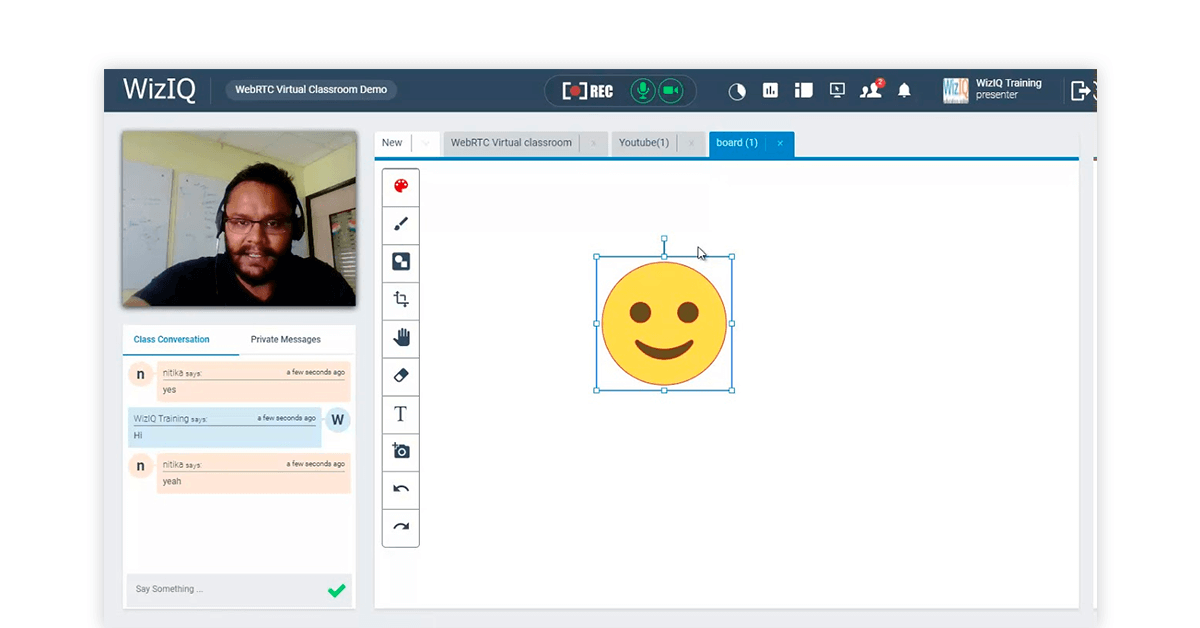Open the class timer pie icon
The width and height of the screenshot is (1200, 628).
pyautogui.click(x=737, y=91)
